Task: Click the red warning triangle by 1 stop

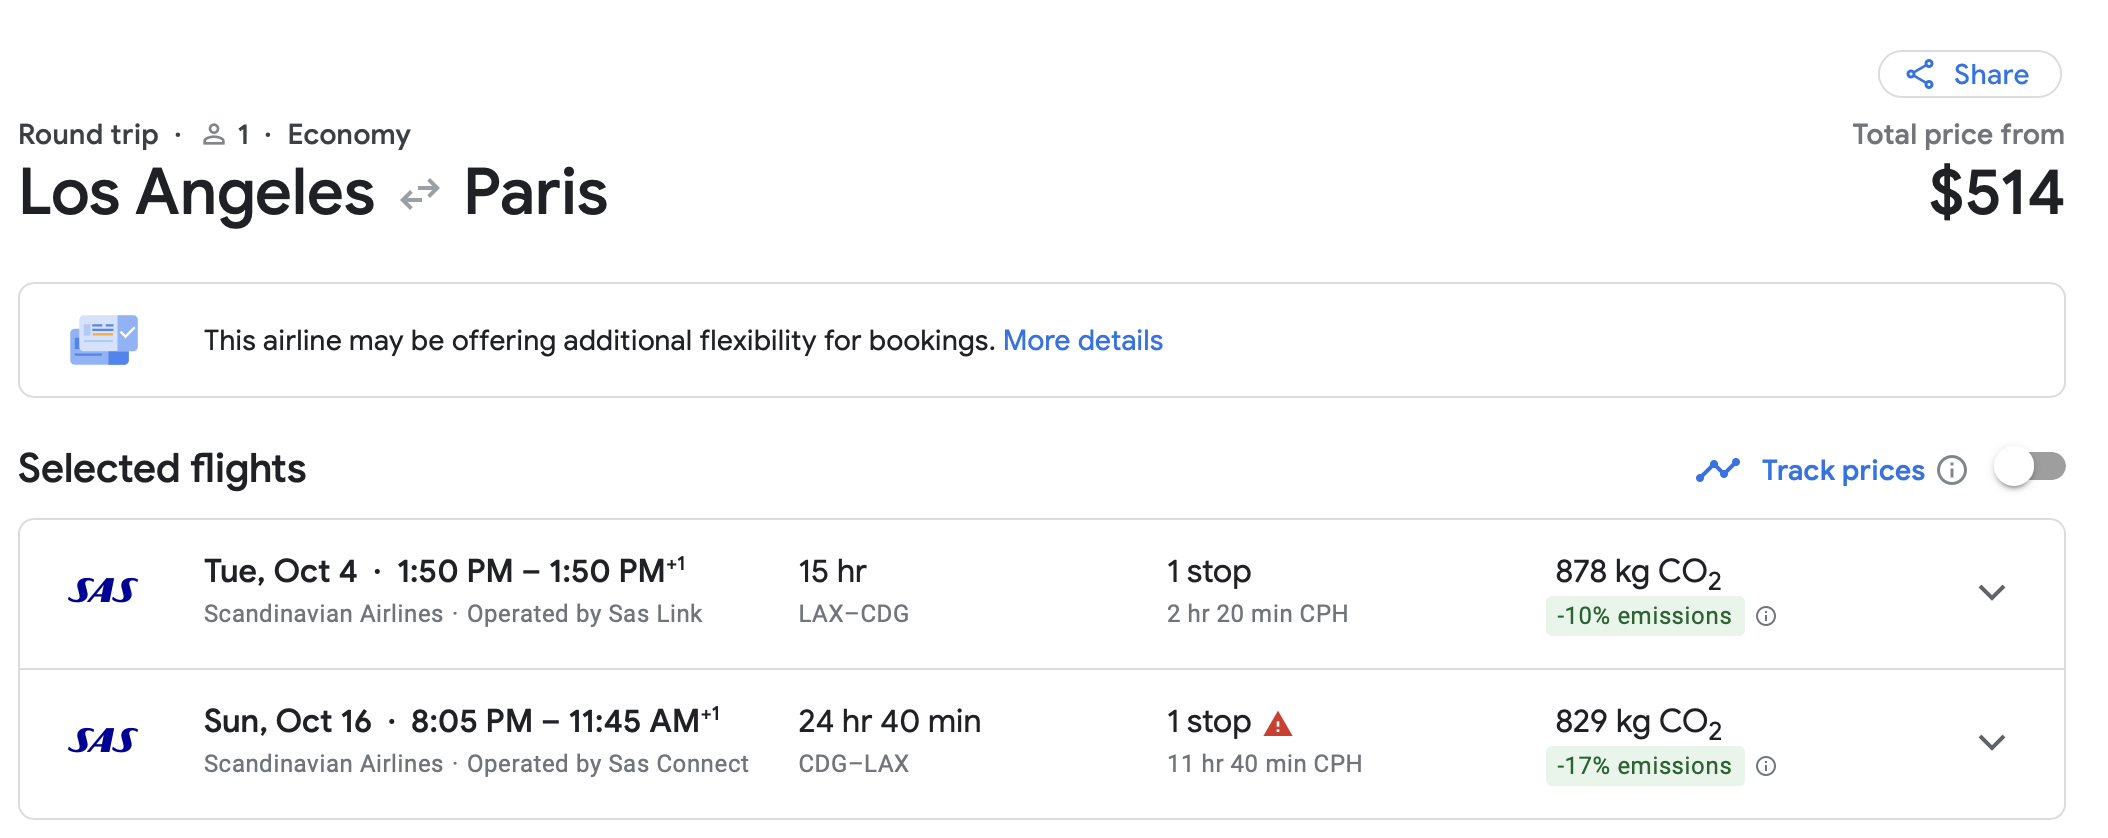Action: [x=1278, y=723]
